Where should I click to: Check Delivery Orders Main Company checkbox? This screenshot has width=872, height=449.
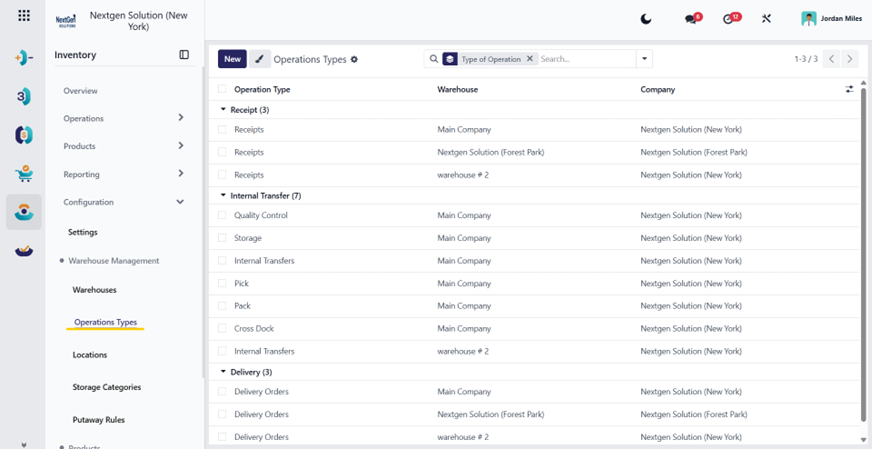point(222,391)
